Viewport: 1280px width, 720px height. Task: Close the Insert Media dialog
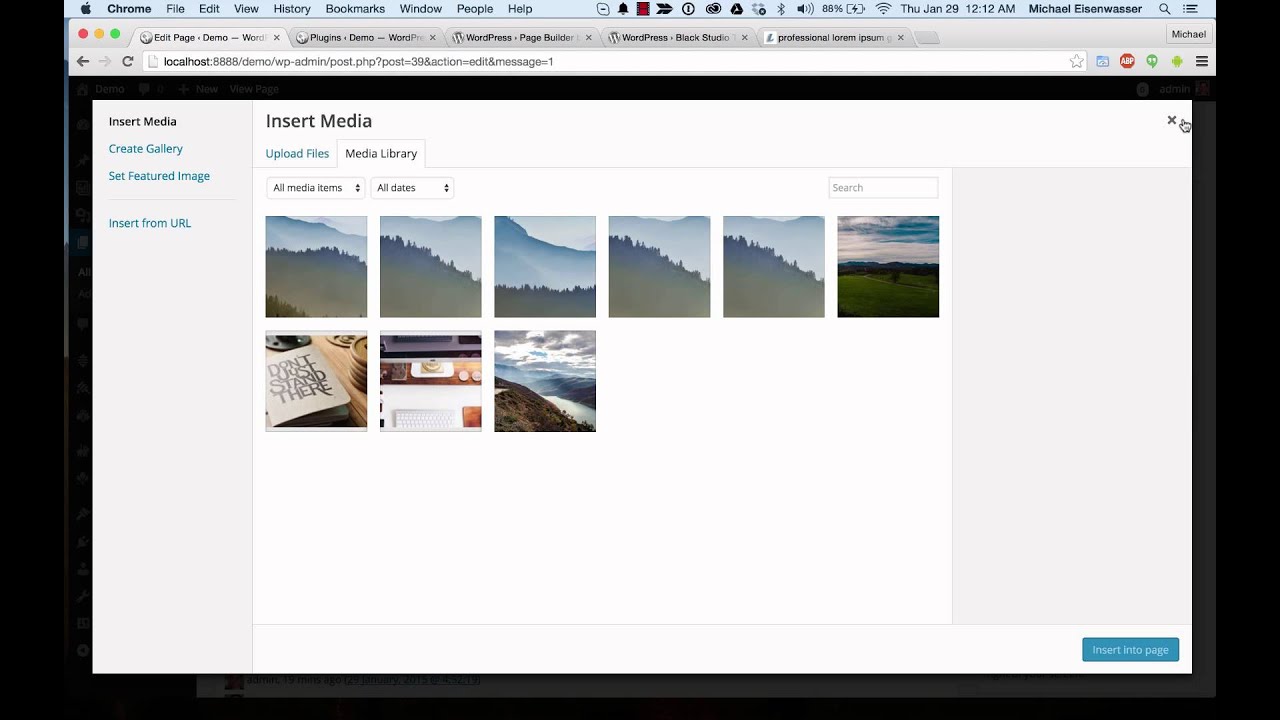coord(1172,120)
